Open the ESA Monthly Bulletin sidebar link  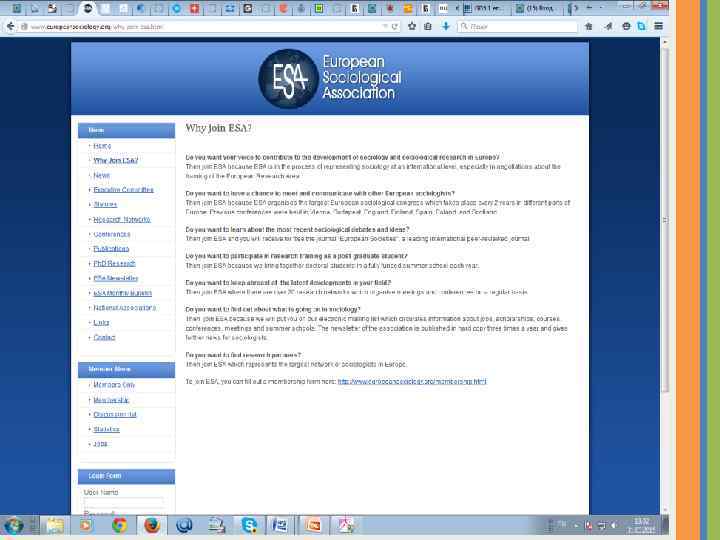coord(123,293)
